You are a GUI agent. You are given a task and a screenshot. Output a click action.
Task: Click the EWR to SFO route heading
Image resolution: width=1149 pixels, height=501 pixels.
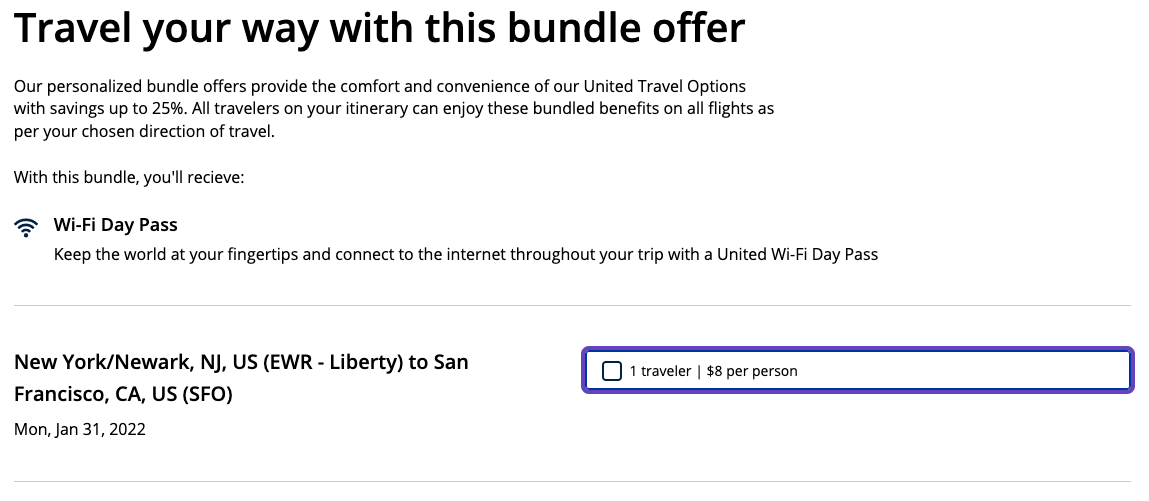coord(241,362)
